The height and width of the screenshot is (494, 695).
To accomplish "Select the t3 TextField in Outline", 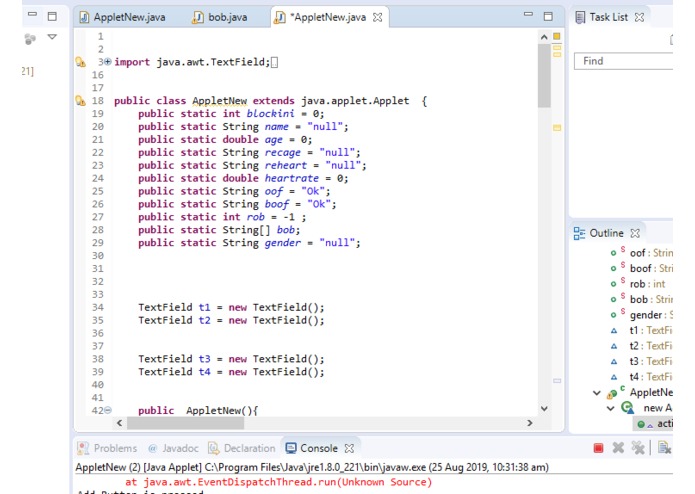I will point(641,361).
